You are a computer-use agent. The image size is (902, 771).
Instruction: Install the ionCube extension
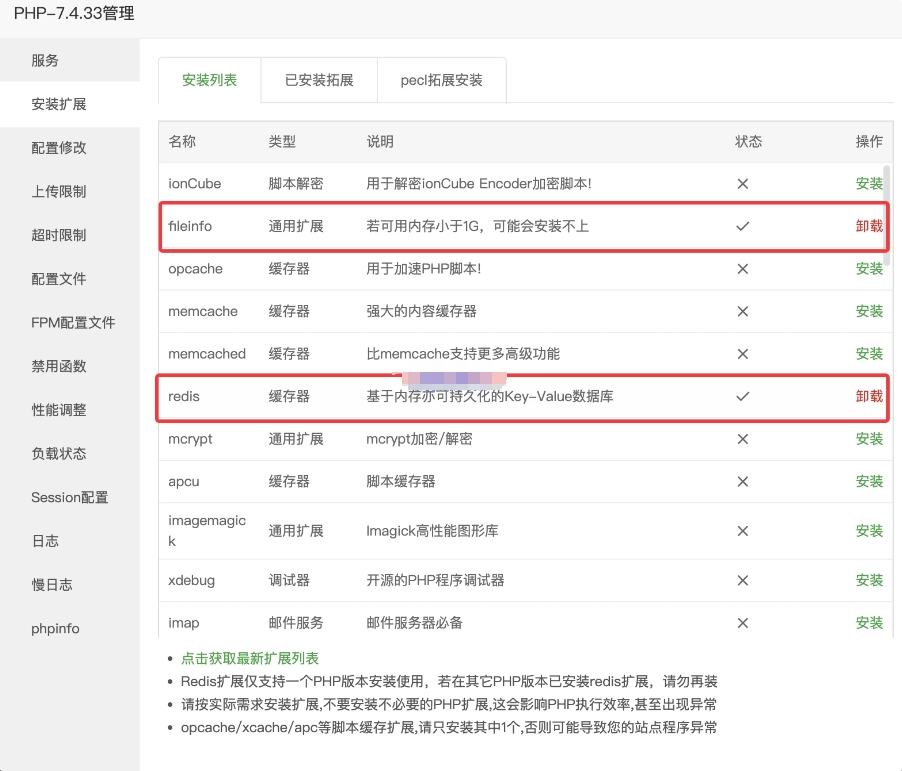click(x=869, y=184)
